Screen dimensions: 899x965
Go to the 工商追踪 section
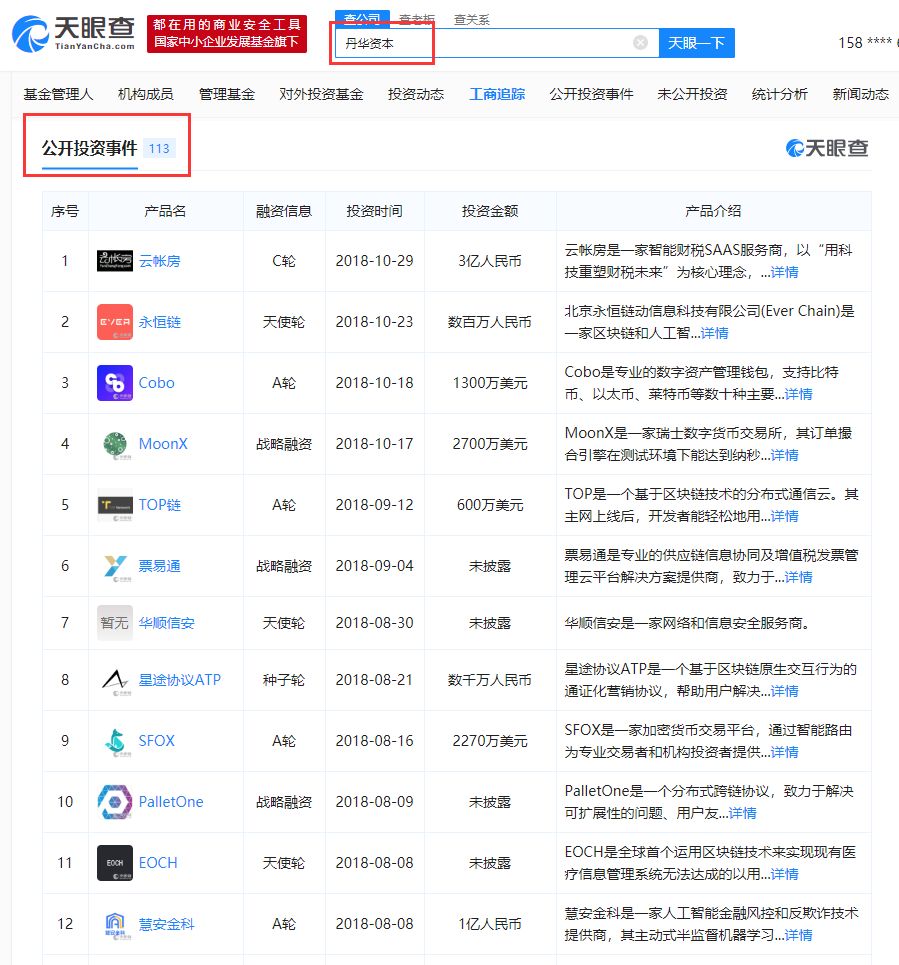point(497,94)
